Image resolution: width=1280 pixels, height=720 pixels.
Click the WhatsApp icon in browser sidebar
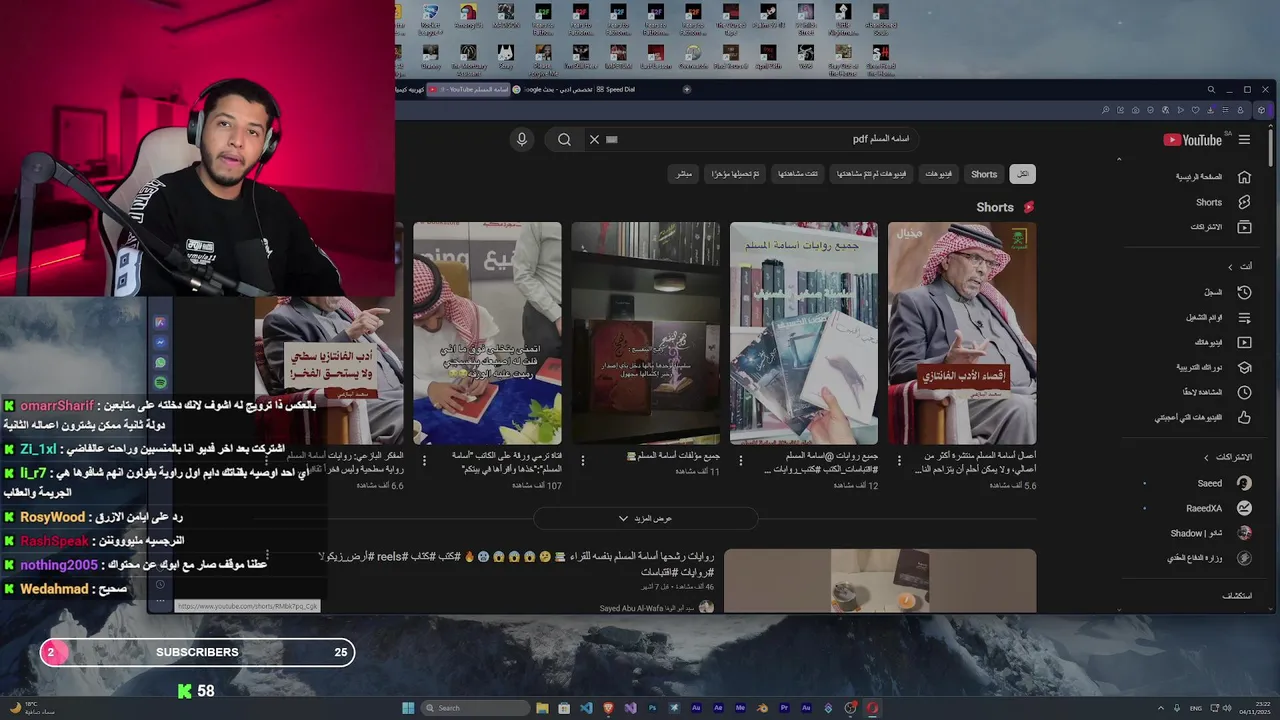[160, 363]
